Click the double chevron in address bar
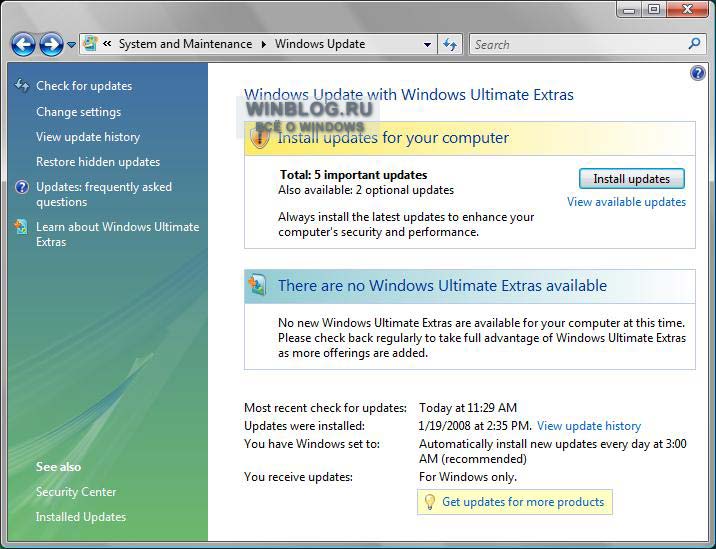This screenshot has height=549, width=716. 107,44
